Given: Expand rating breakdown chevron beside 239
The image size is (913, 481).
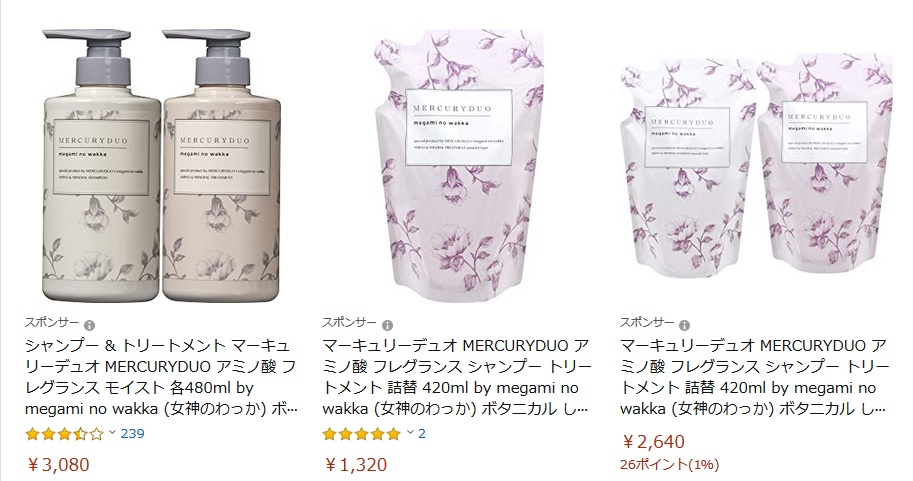Looking at the screenshot, I should click(113, 433).
